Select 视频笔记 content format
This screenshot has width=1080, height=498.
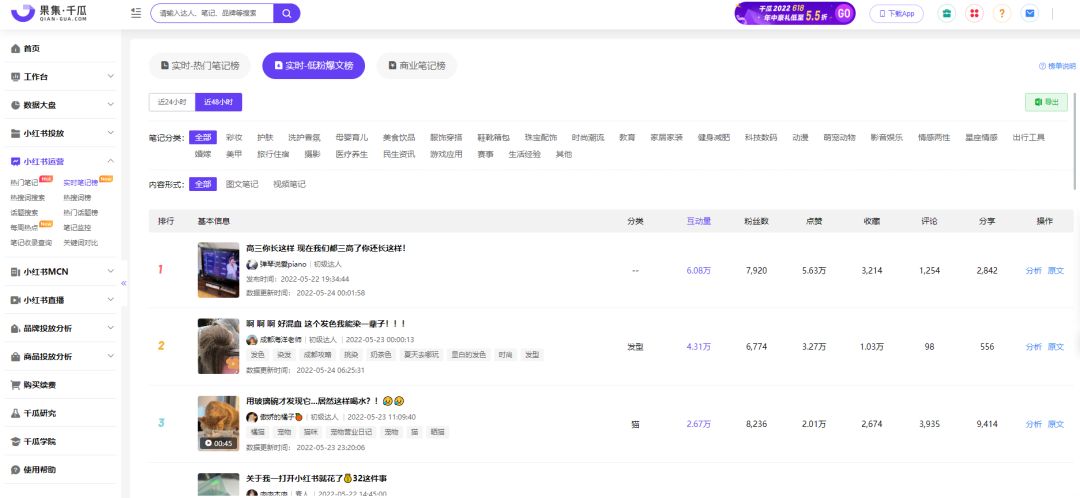[289, 185]
